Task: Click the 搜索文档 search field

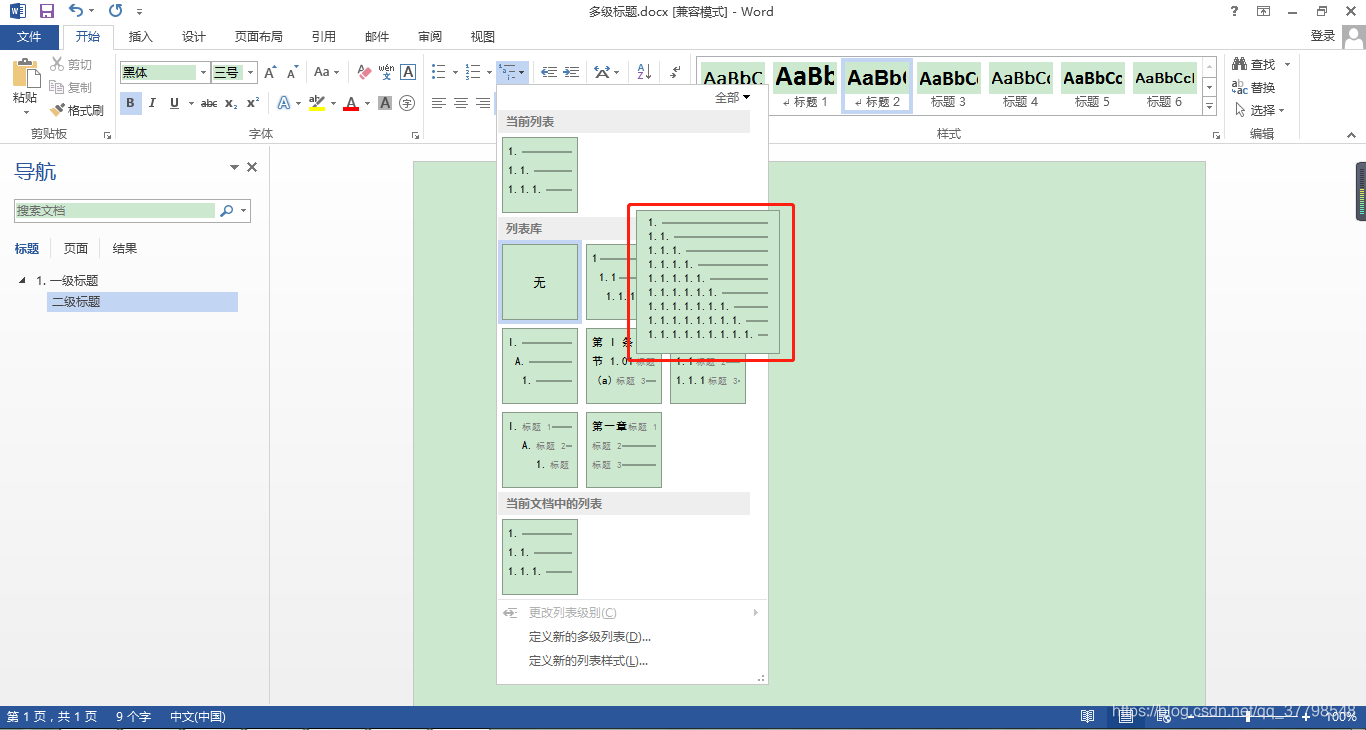Action: click(x=115, y=211)
